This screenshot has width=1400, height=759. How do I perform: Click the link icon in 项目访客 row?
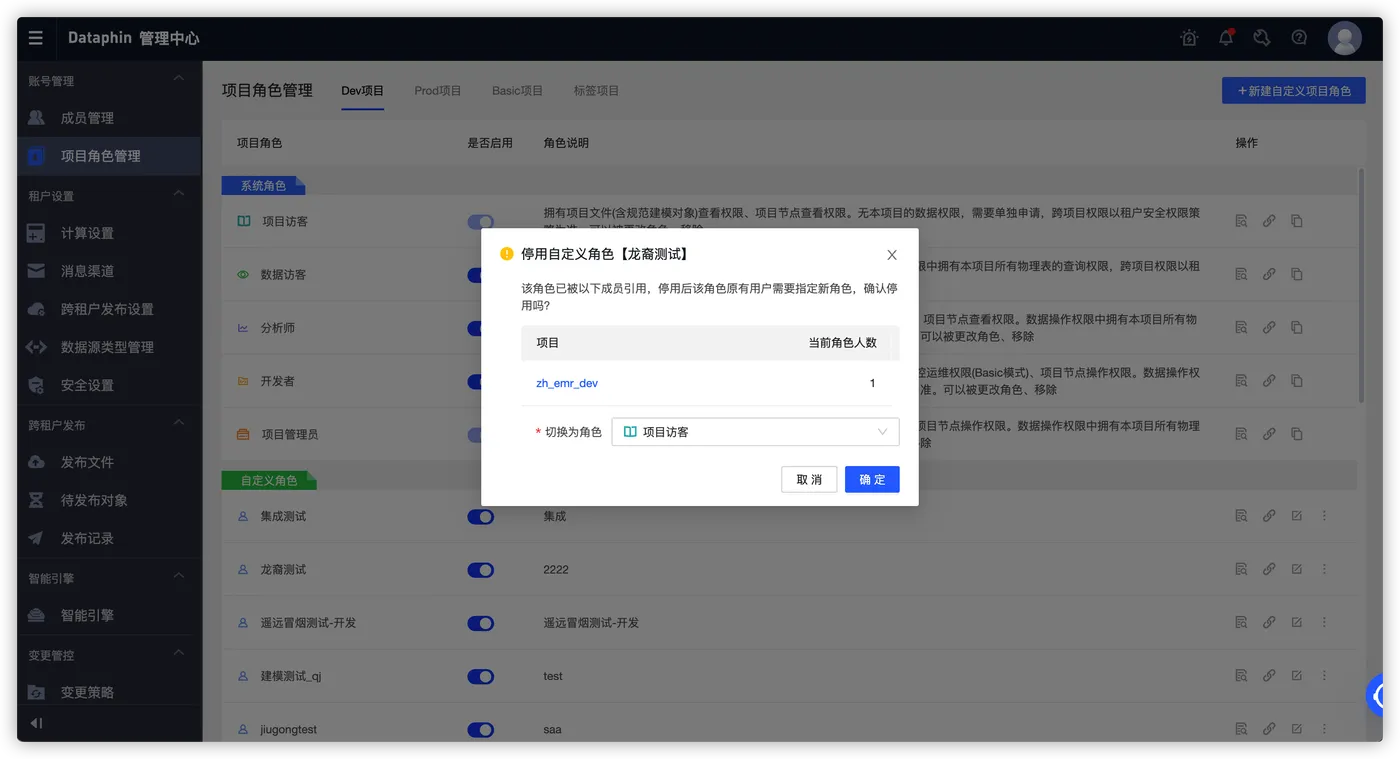(x=1269, y=221)
